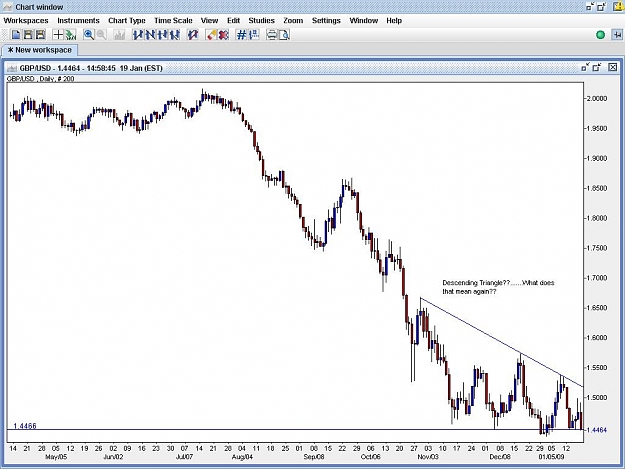Screen dimensions: 625x469
Task: Click the Chart window title text
Action: (x=39, y=7)
